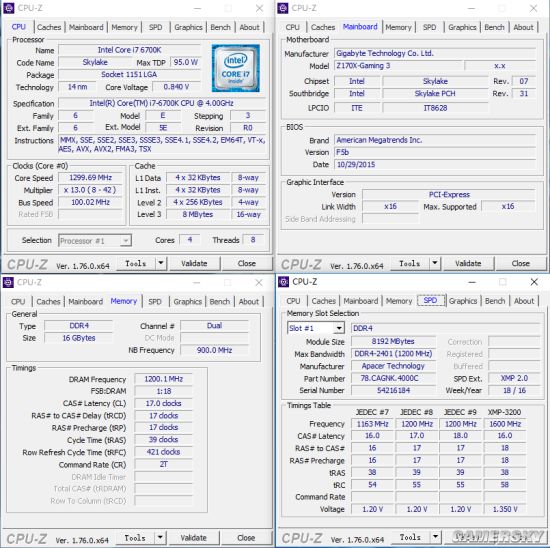550x548 pixels.
Task: Click Core Voltage value 0.840 V
Action: (176, 87)
